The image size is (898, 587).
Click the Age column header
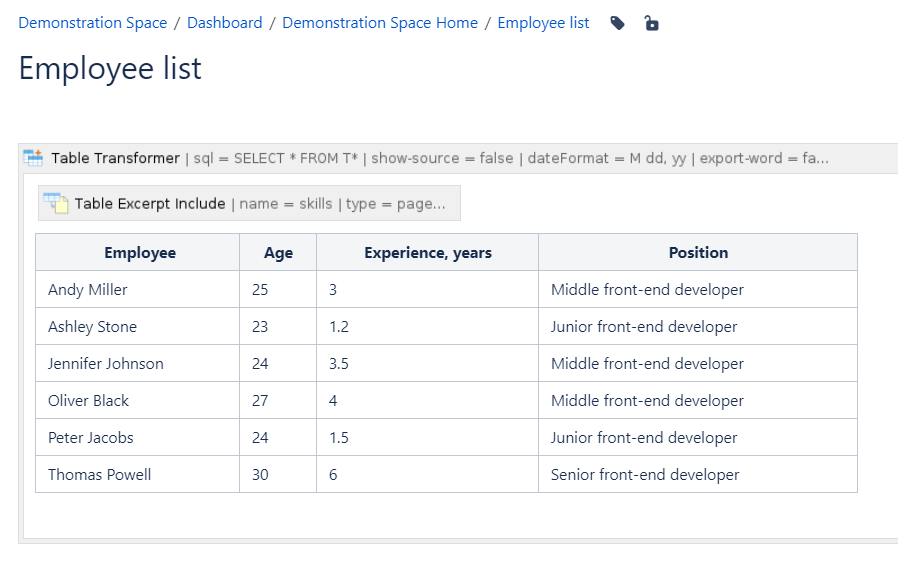278,253
